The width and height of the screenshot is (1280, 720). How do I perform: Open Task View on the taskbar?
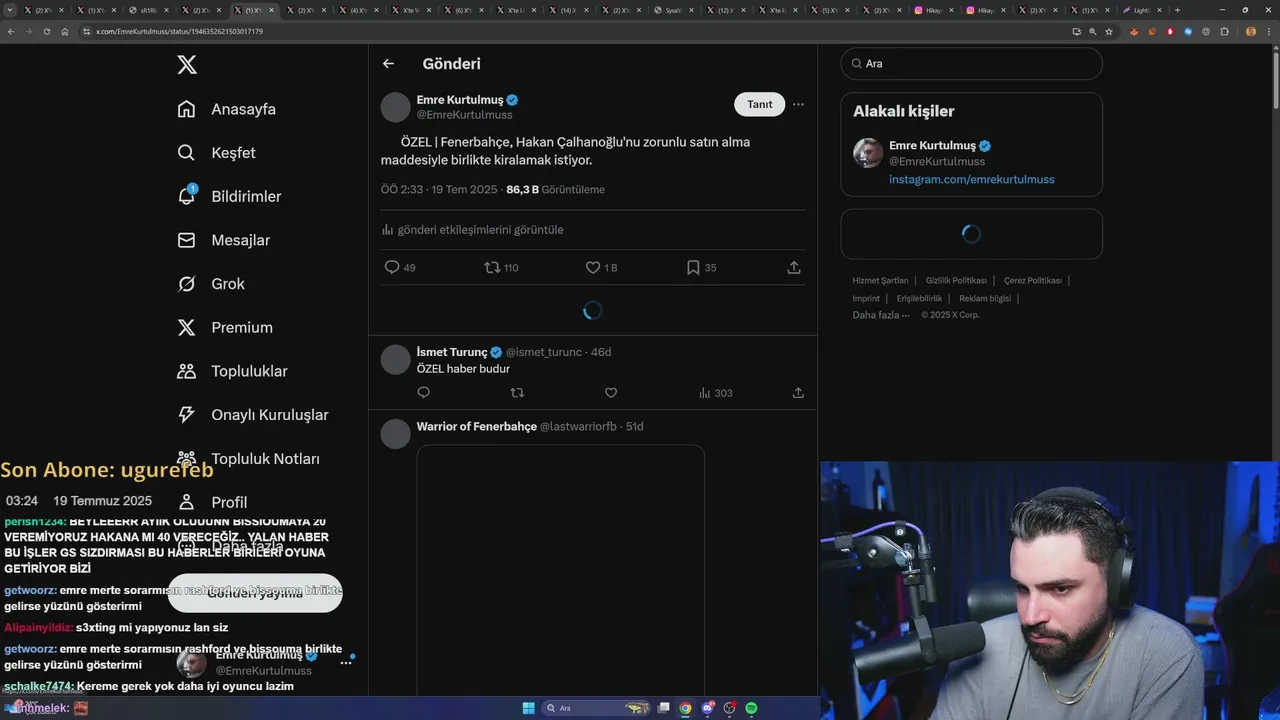663,708
